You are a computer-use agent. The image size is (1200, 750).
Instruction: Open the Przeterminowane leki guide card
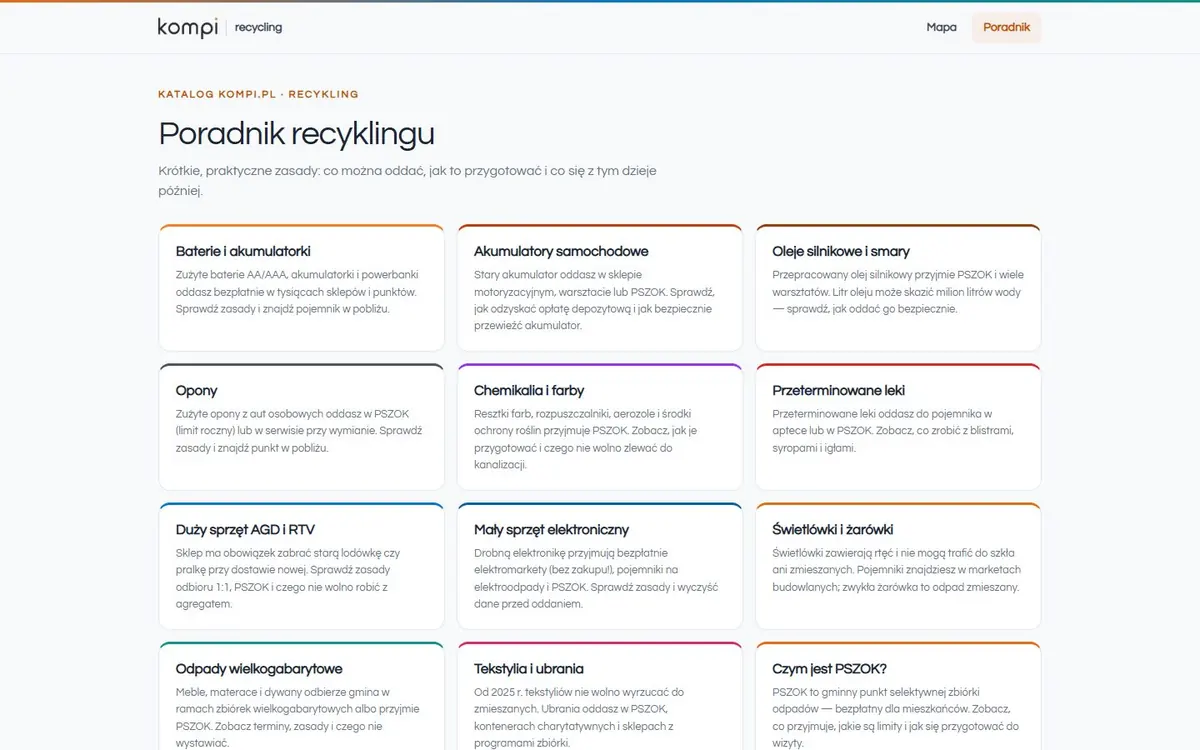(898, 427)
